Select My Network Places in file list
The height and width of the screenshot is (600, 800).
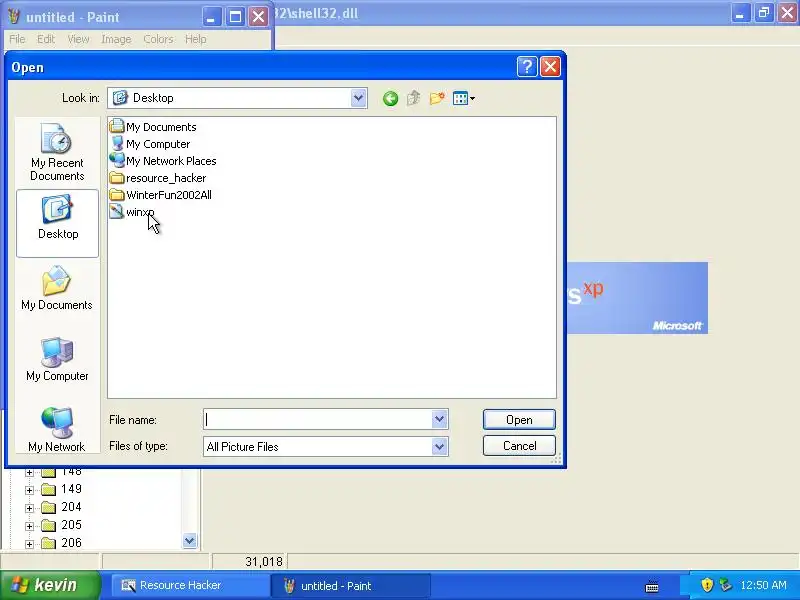(163, 161)
